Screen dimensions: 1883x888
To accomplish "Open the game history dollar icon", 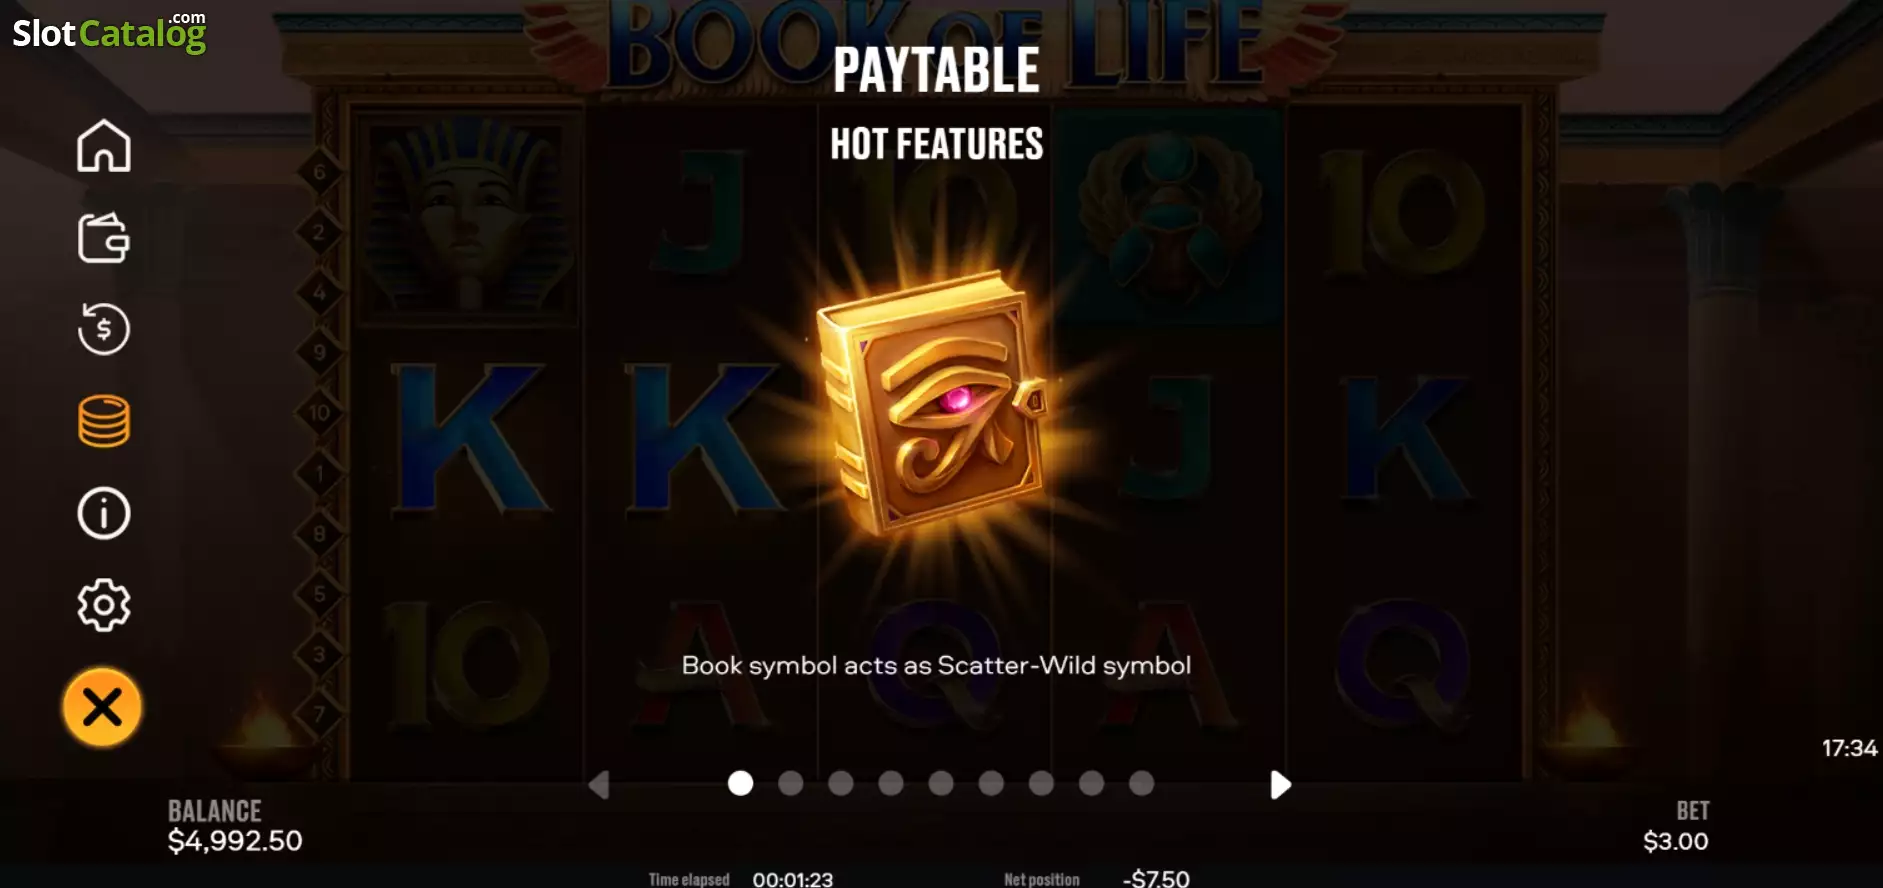I will 104,329.
